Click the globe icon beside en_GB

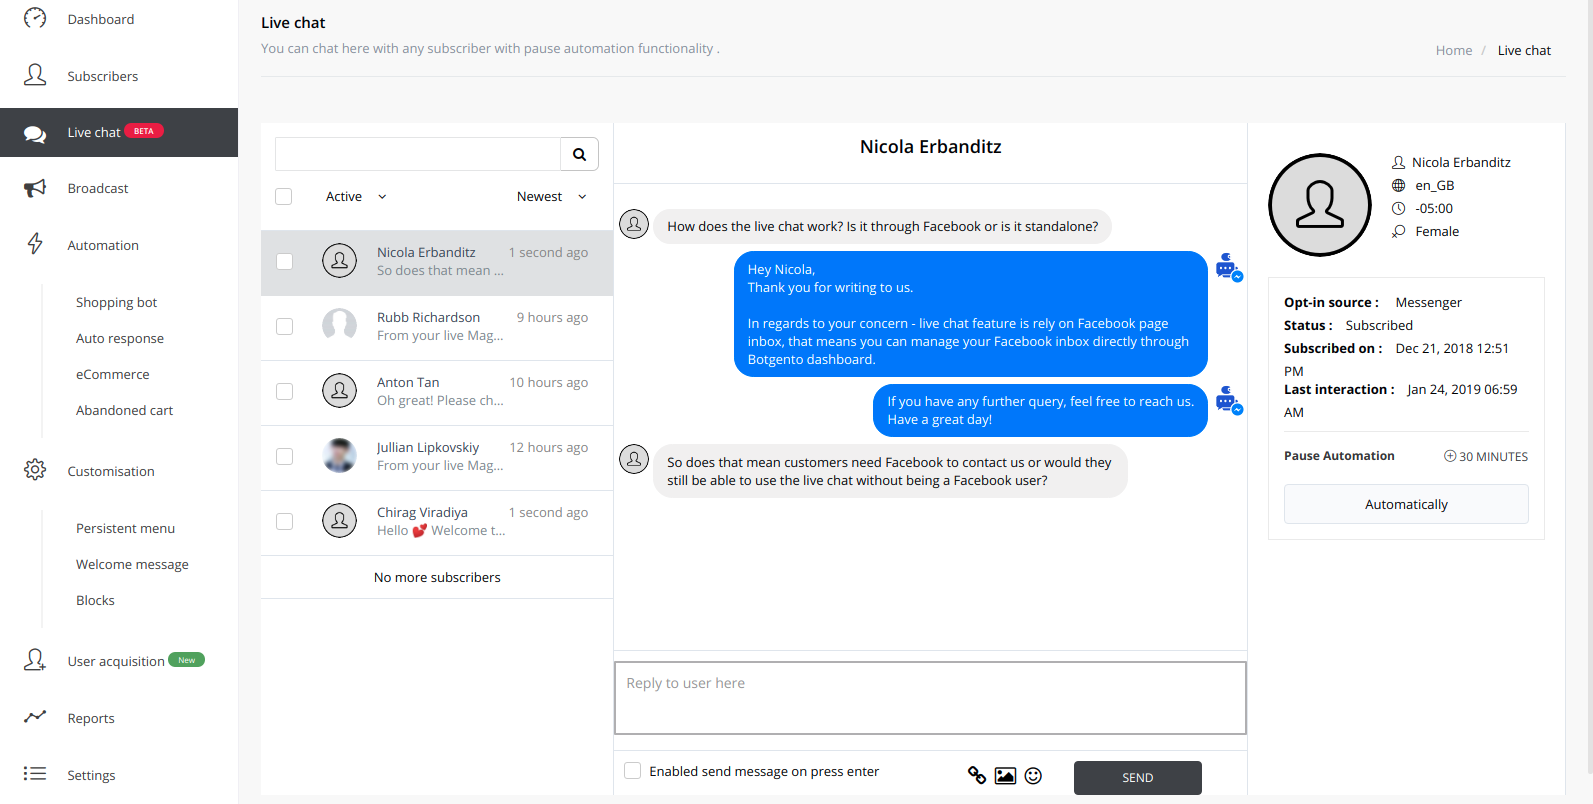tap(1398, 185)
